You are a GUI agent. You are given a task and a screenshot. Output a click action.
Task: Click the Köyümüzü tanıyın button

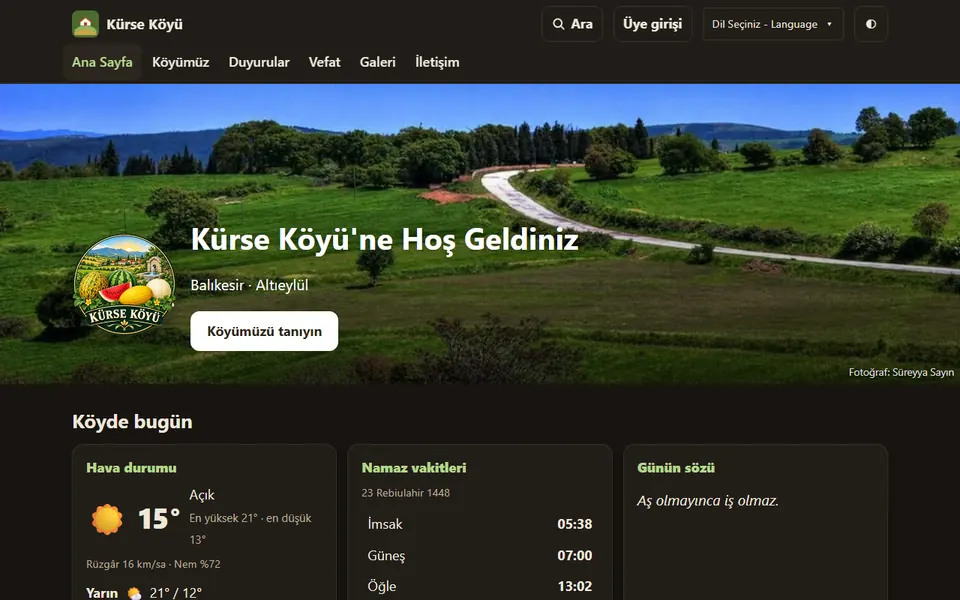click(264, 331)
